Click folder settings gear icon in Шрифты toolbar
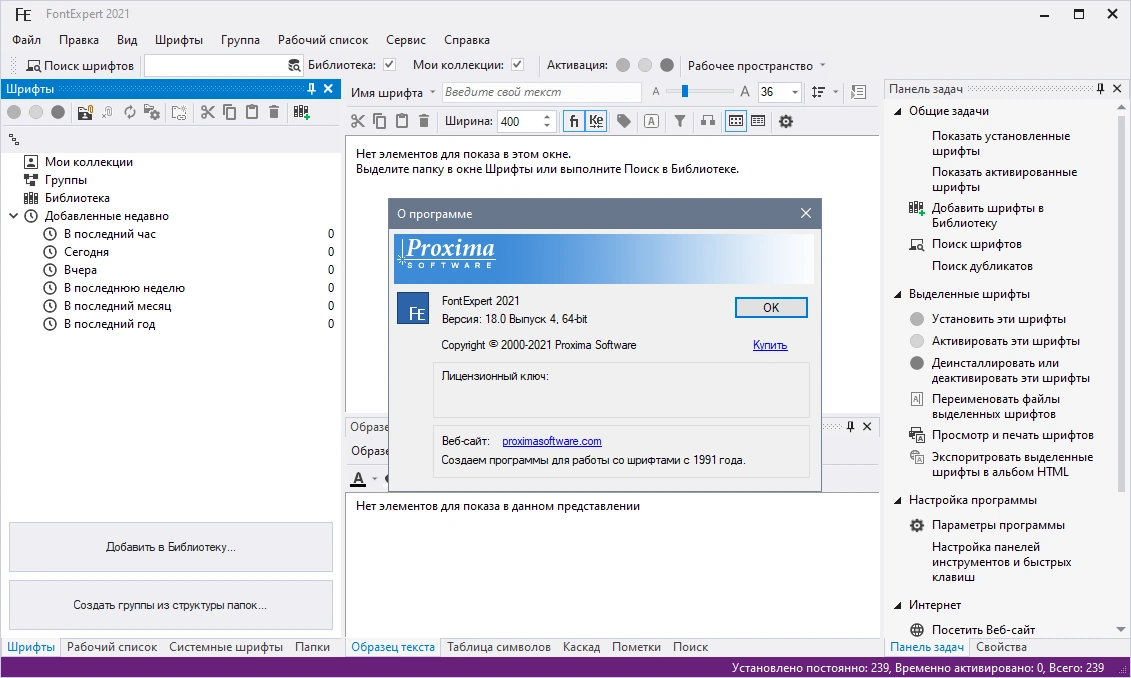The width and height of the screenshot is (1131, 678). (151, 112)
